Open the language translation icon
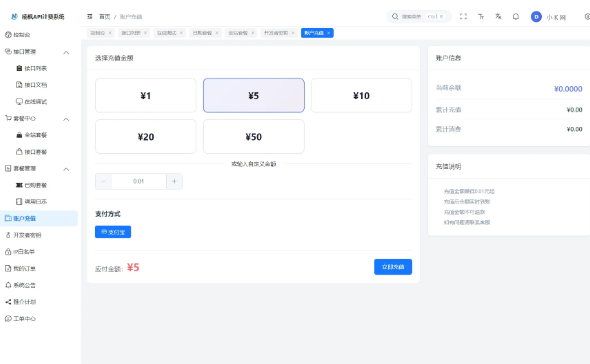 (498, 17)
